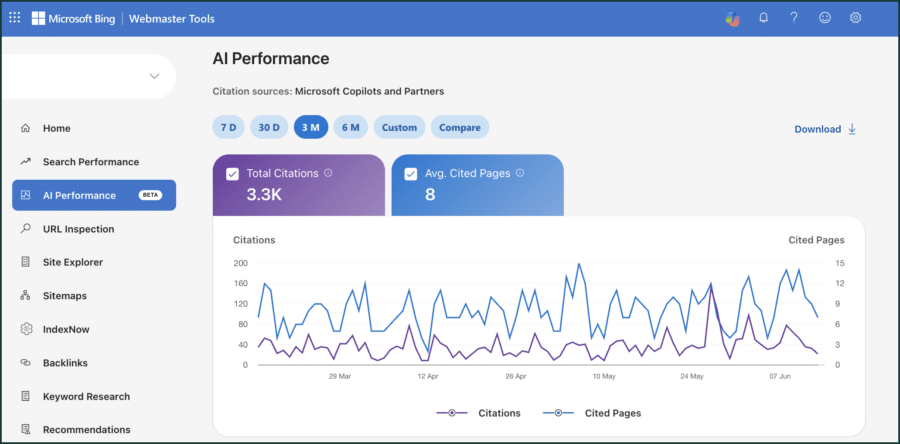This screenshot has width=900, height=444.
Task: Expand the site selector dropdown chevron
Action: tap(154, 76)
